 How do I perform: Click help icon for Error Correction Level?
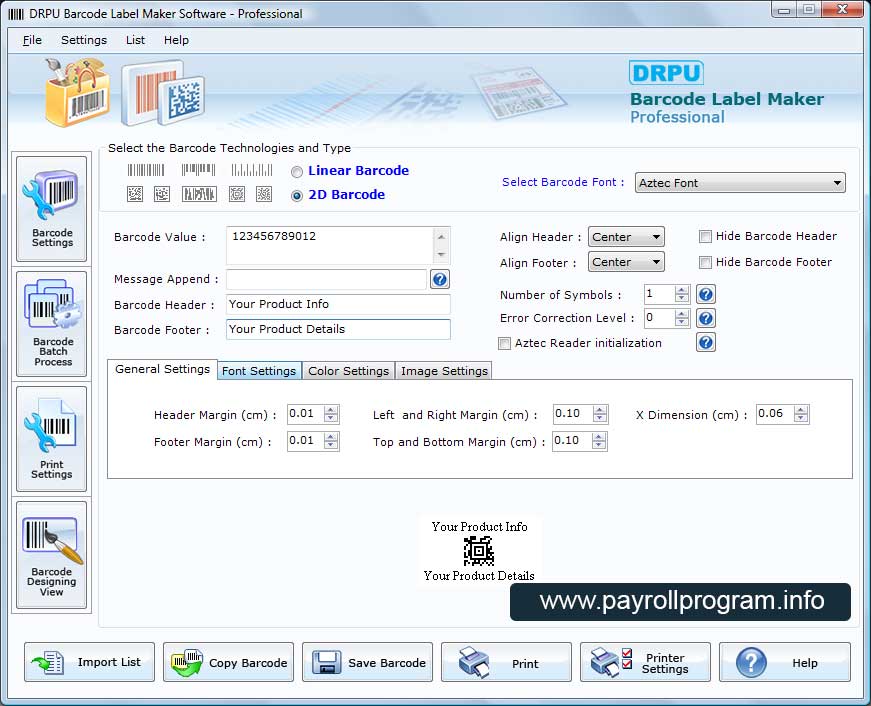705,318
